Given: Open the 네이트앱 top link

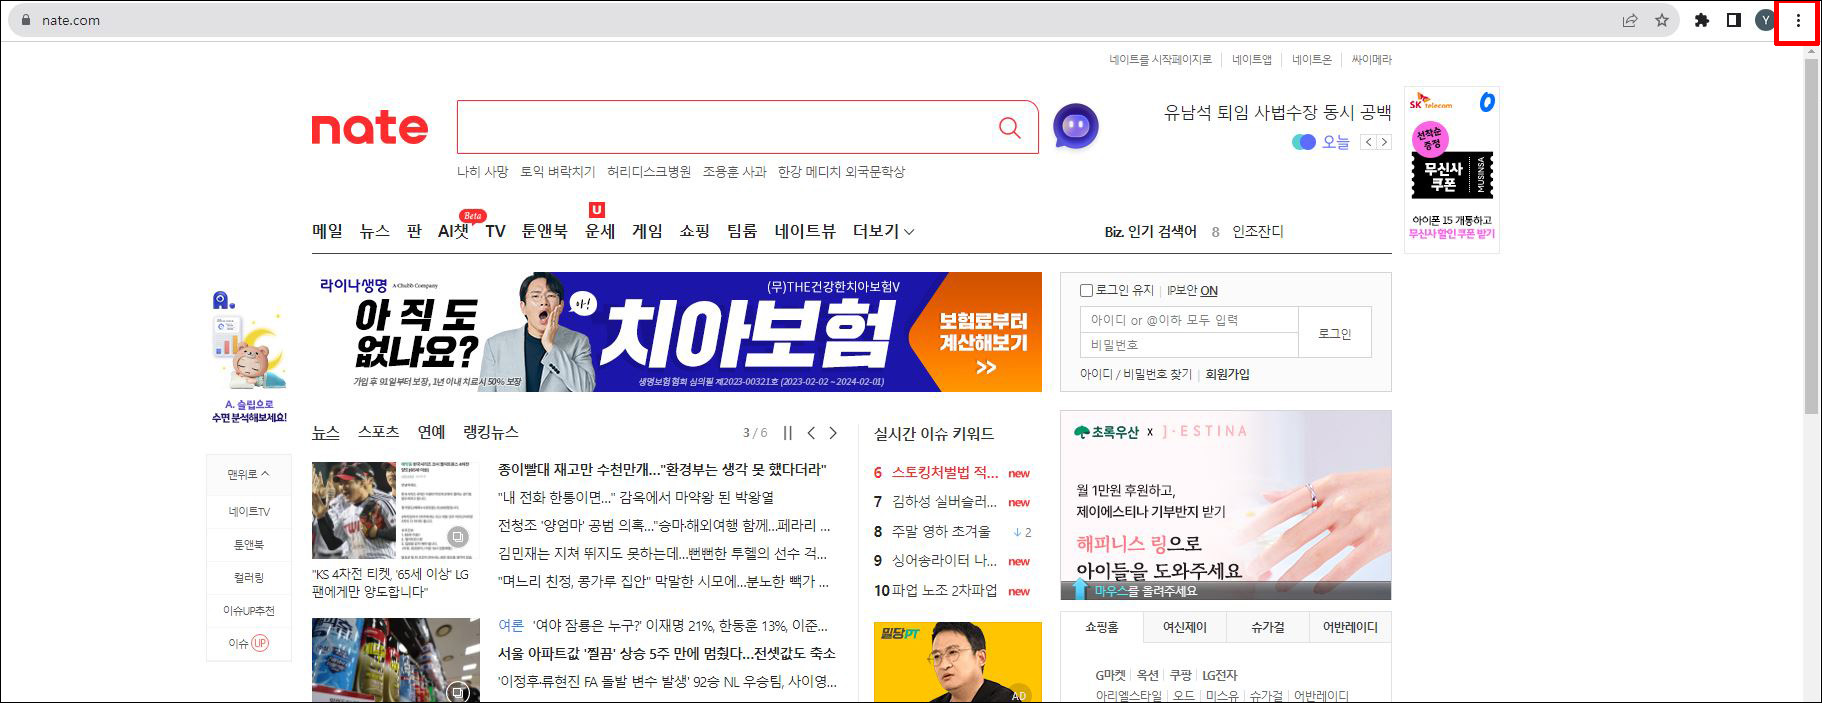Looking at the screenshot, I should coord(1252,60).
